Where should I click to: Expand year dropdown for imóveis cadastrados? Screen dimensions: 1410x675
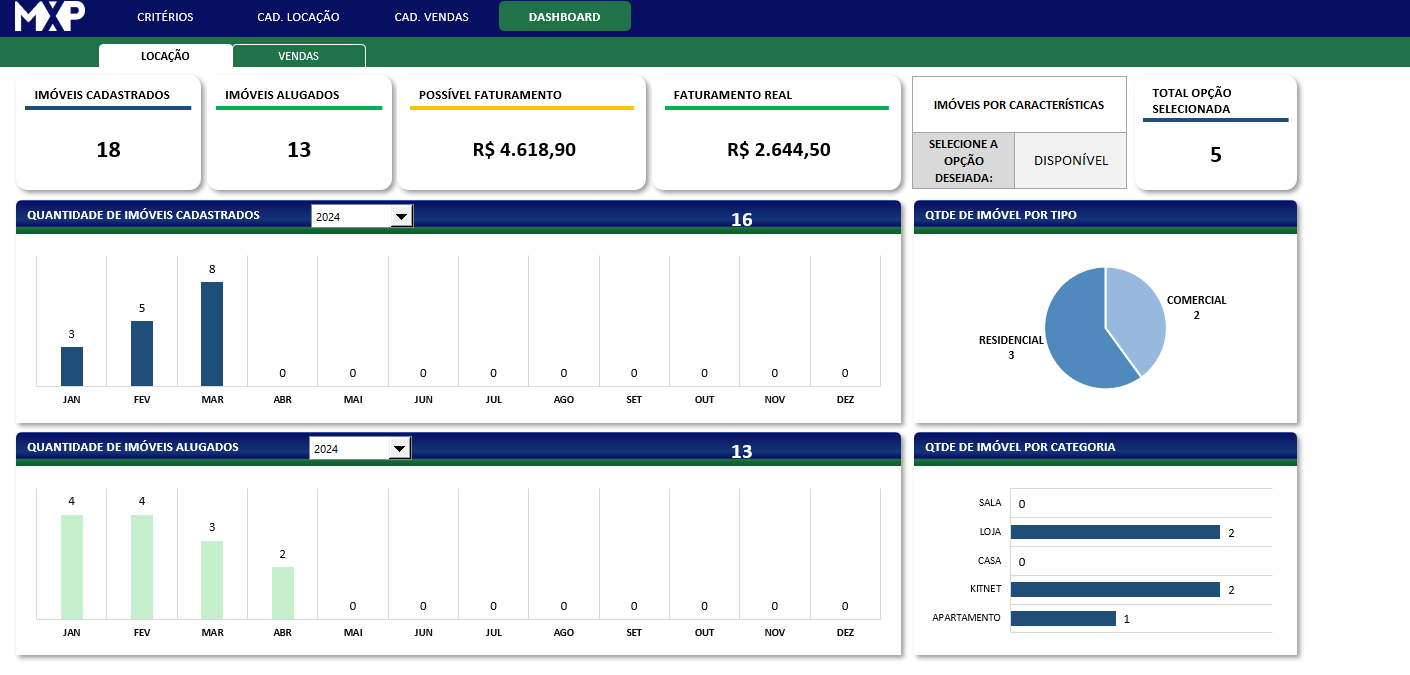[x=401, y=216]
